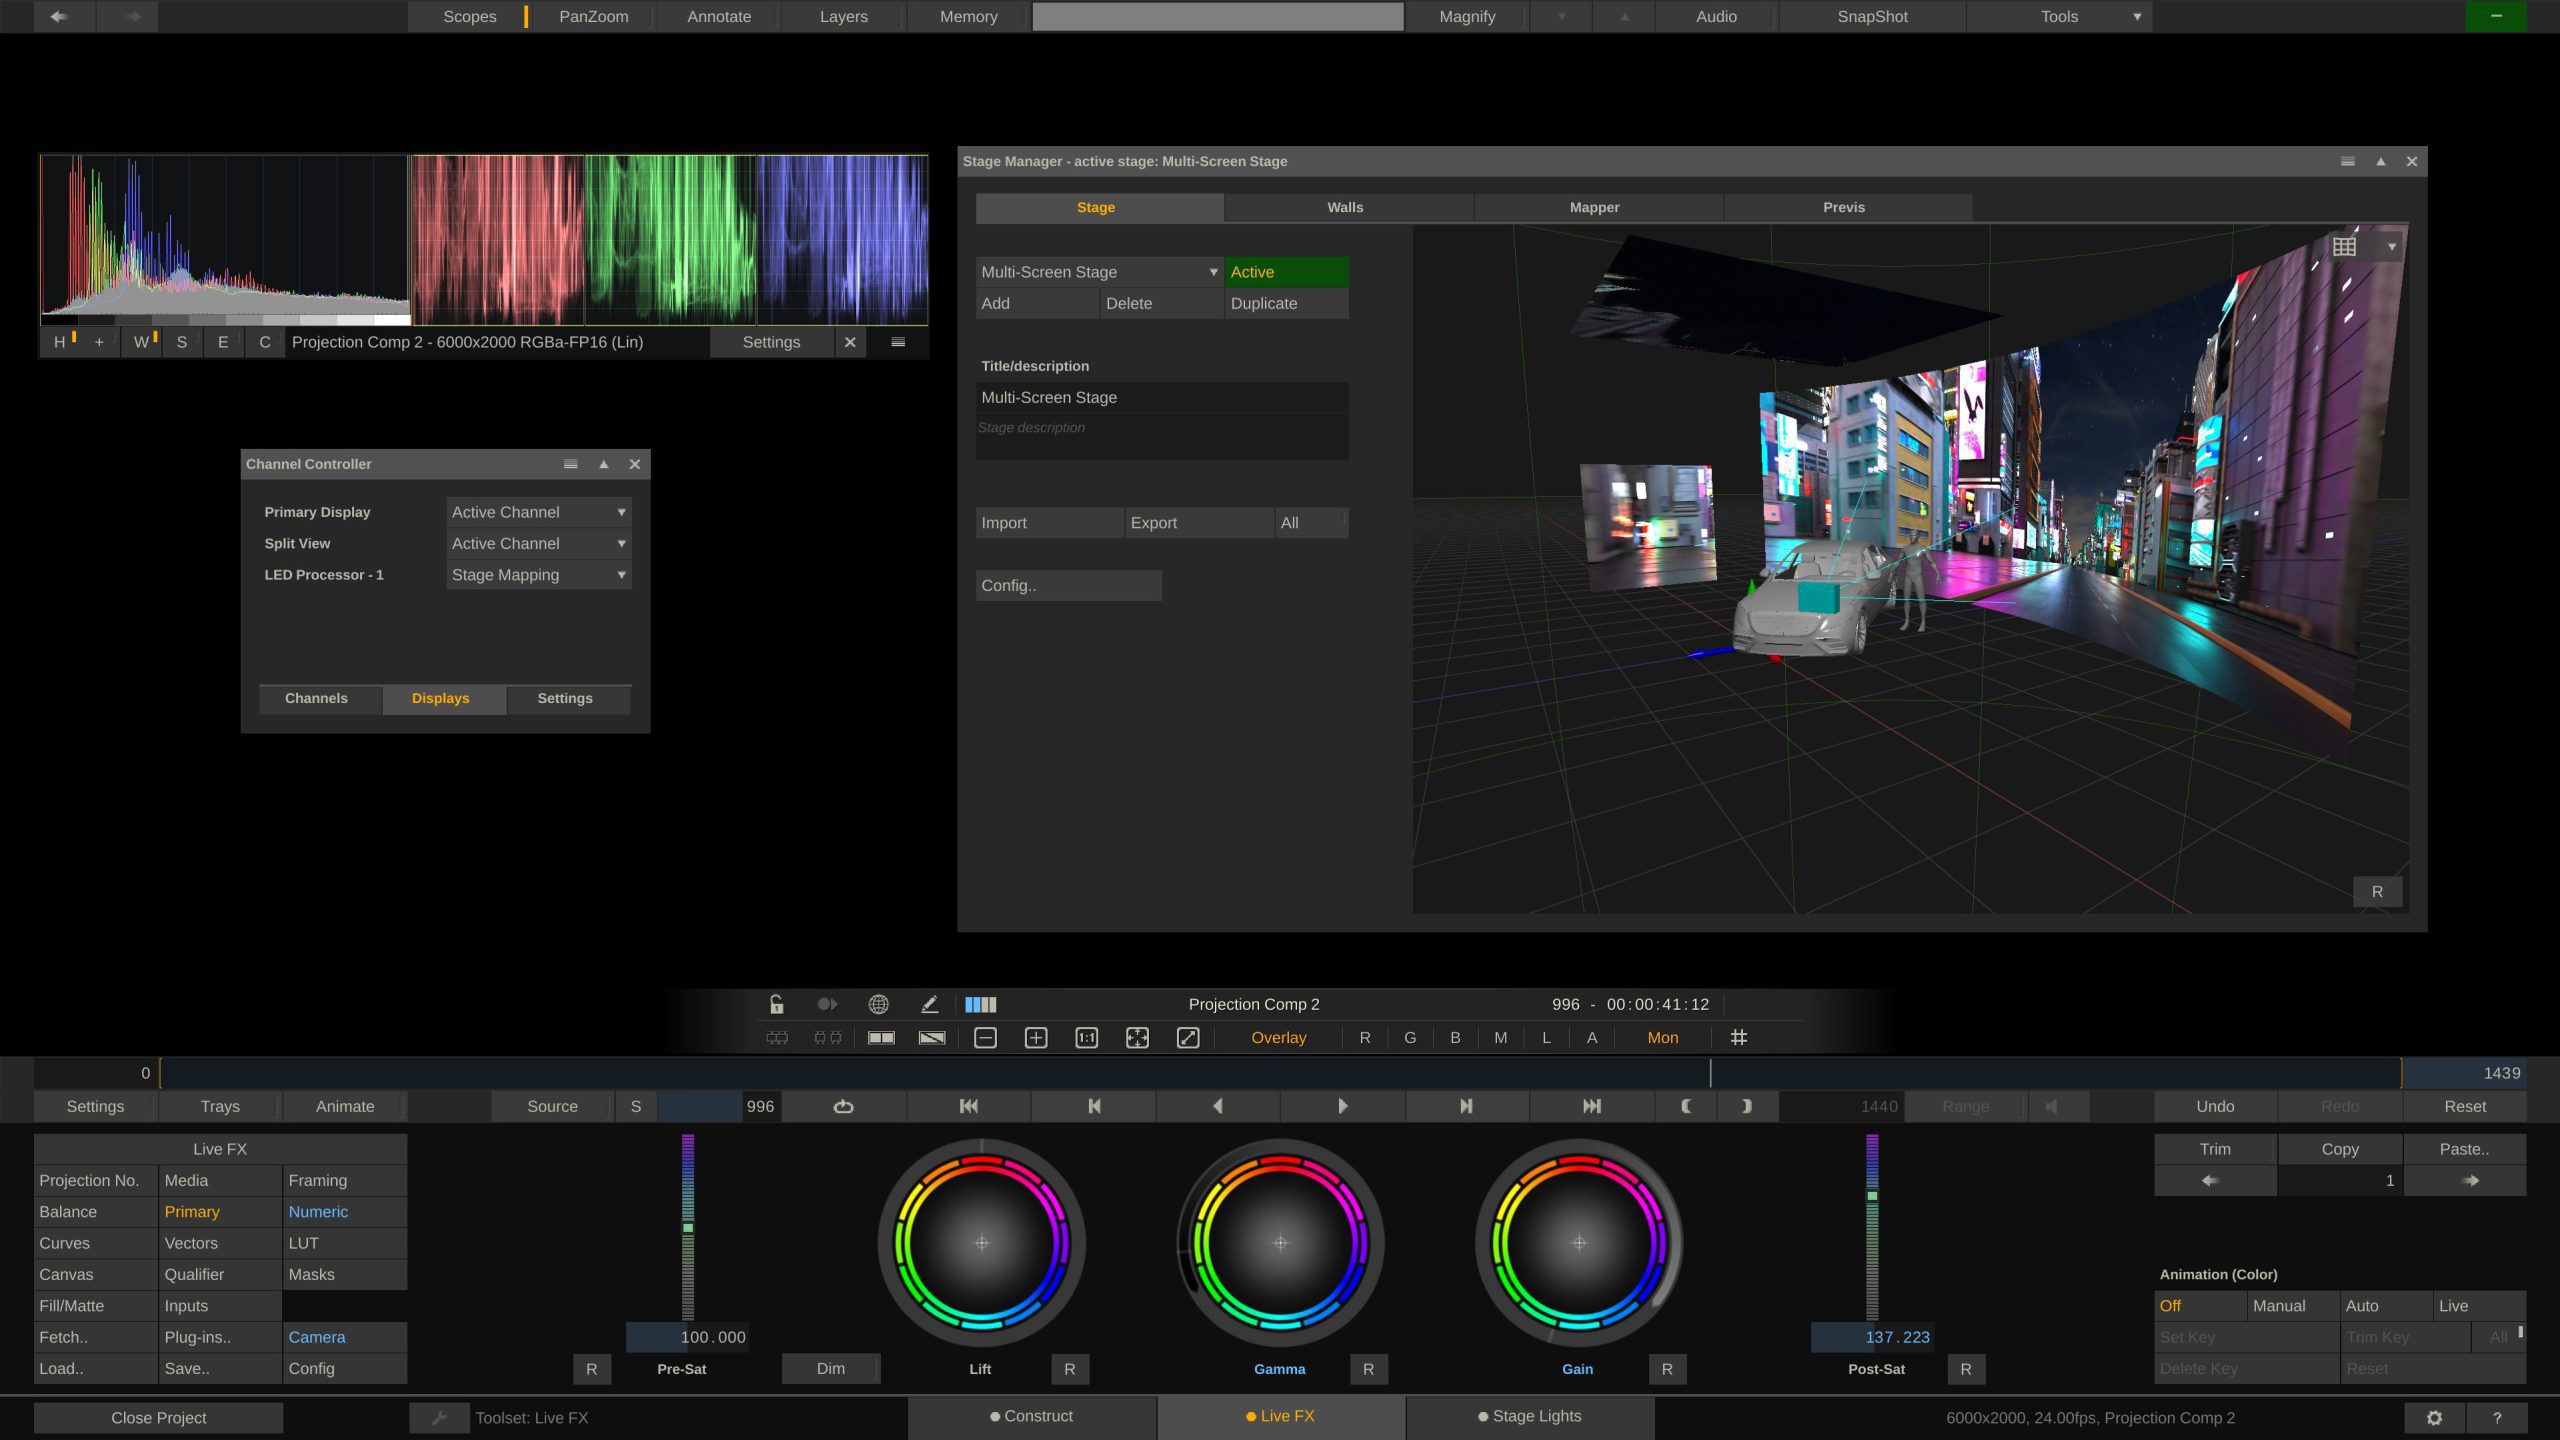
Task: Click the 1:1 zoom level icon
Action: [x=1086, y=1038]
